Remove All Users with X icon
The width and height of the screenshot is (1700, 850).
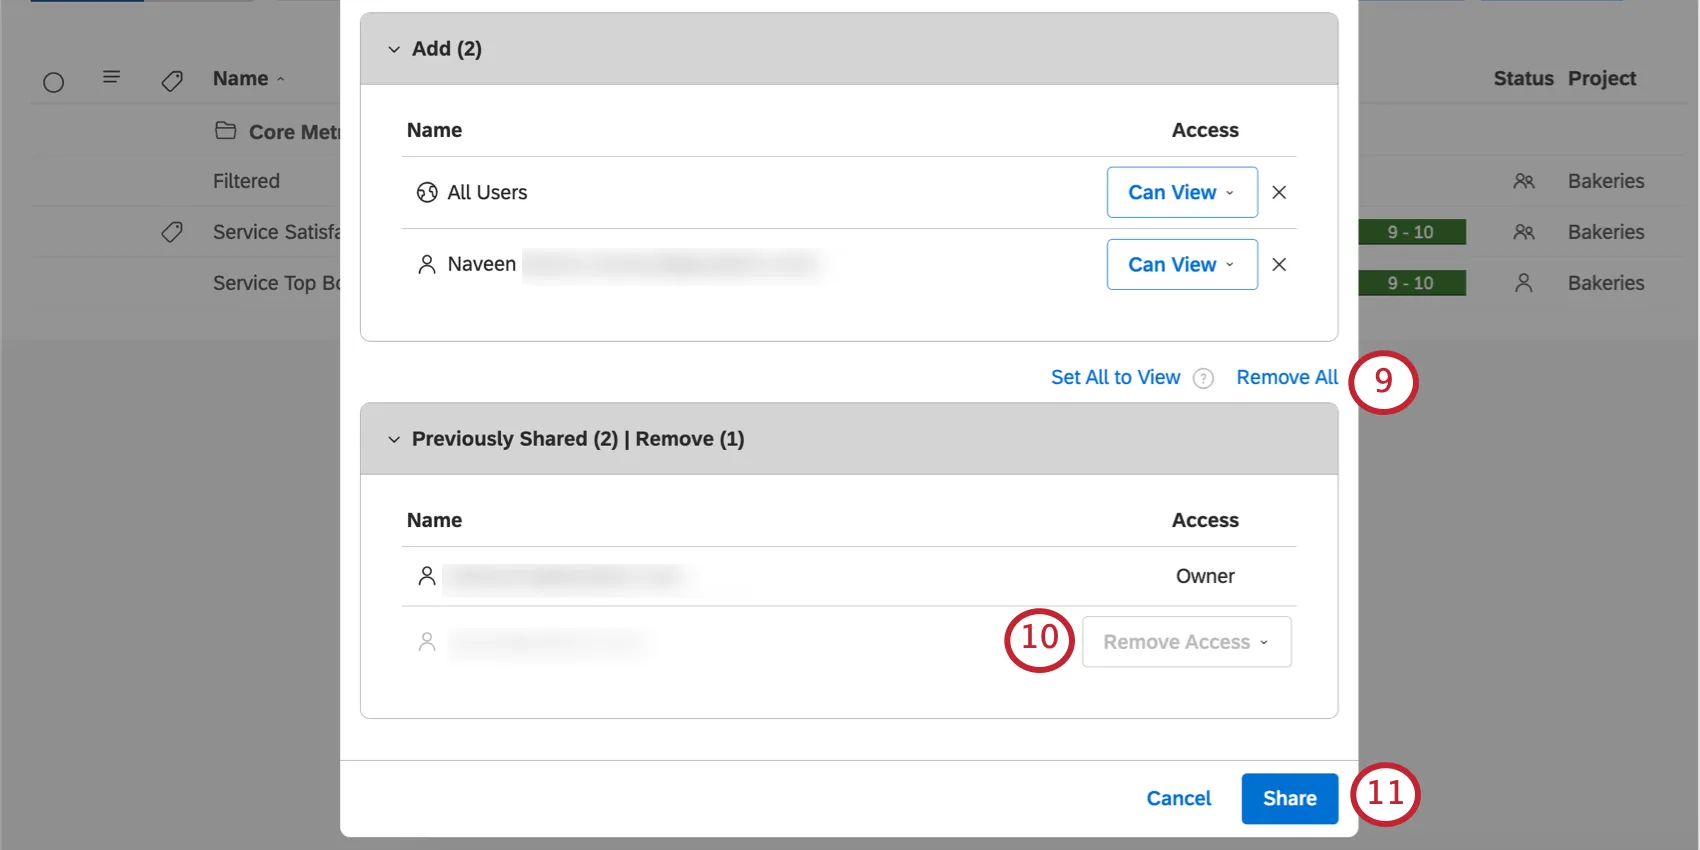pos(1279,192)
